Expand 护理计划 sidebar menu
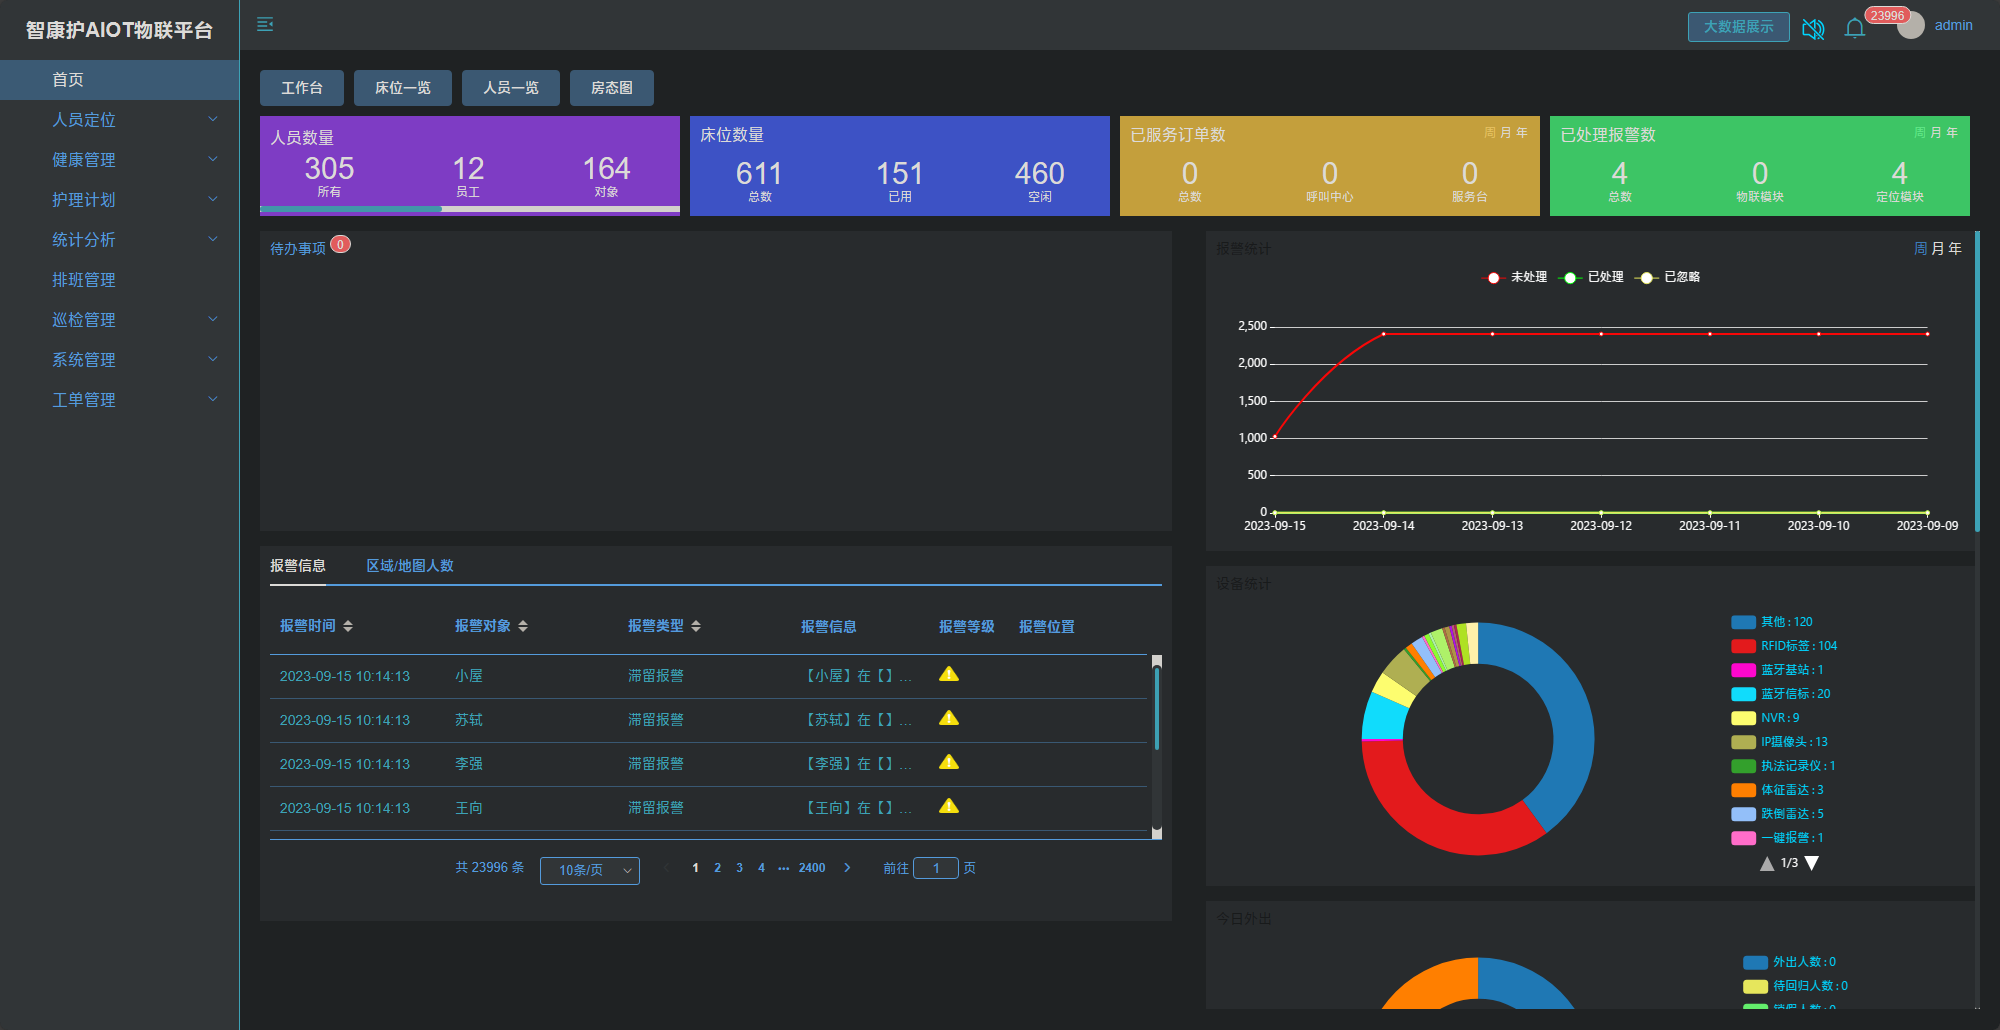 (120, 200)
